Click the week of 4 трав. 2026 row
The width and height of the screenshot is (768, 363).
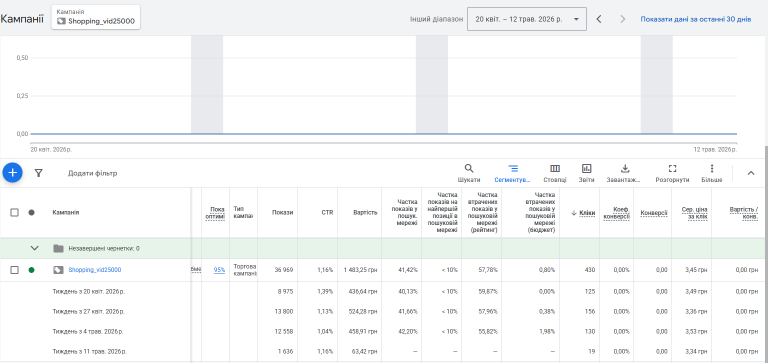pyautogui.click(x=88, y=331)
